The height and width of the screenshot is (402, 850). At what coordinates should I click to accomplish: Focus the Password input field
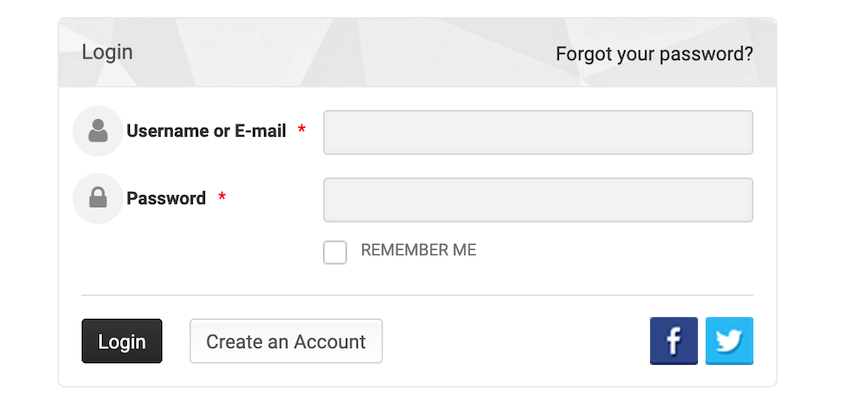click(538, 200)
